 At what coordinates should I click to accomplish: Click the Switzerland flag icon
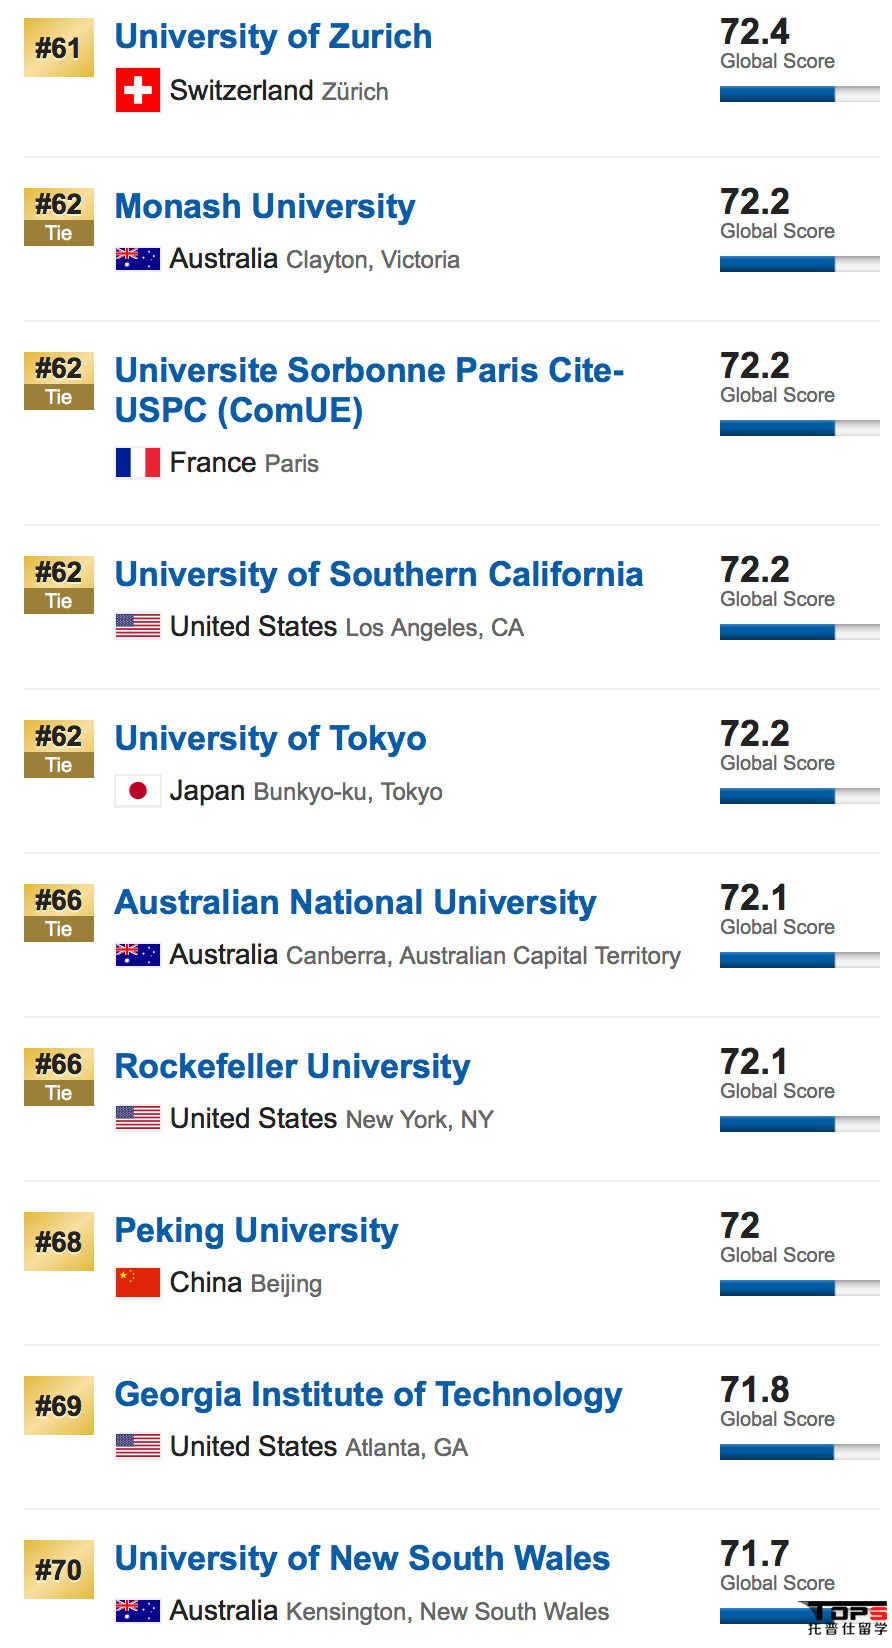click(x=138, y=90)
